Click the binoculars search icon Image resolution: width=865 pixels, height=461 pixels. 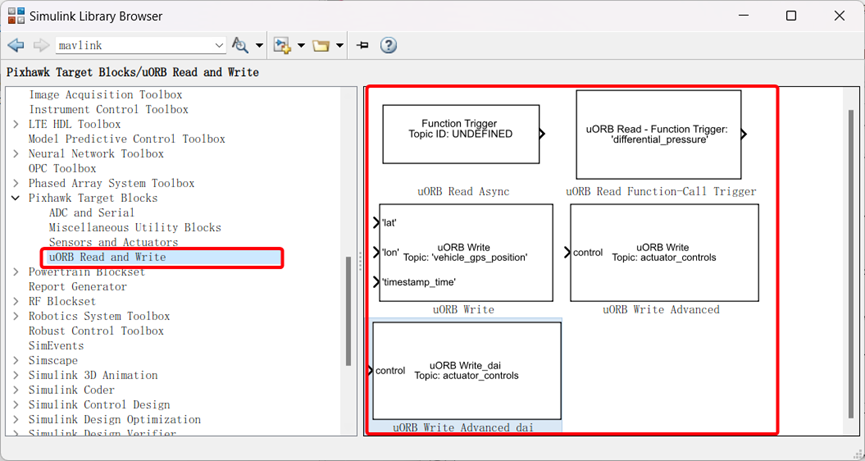240,45
